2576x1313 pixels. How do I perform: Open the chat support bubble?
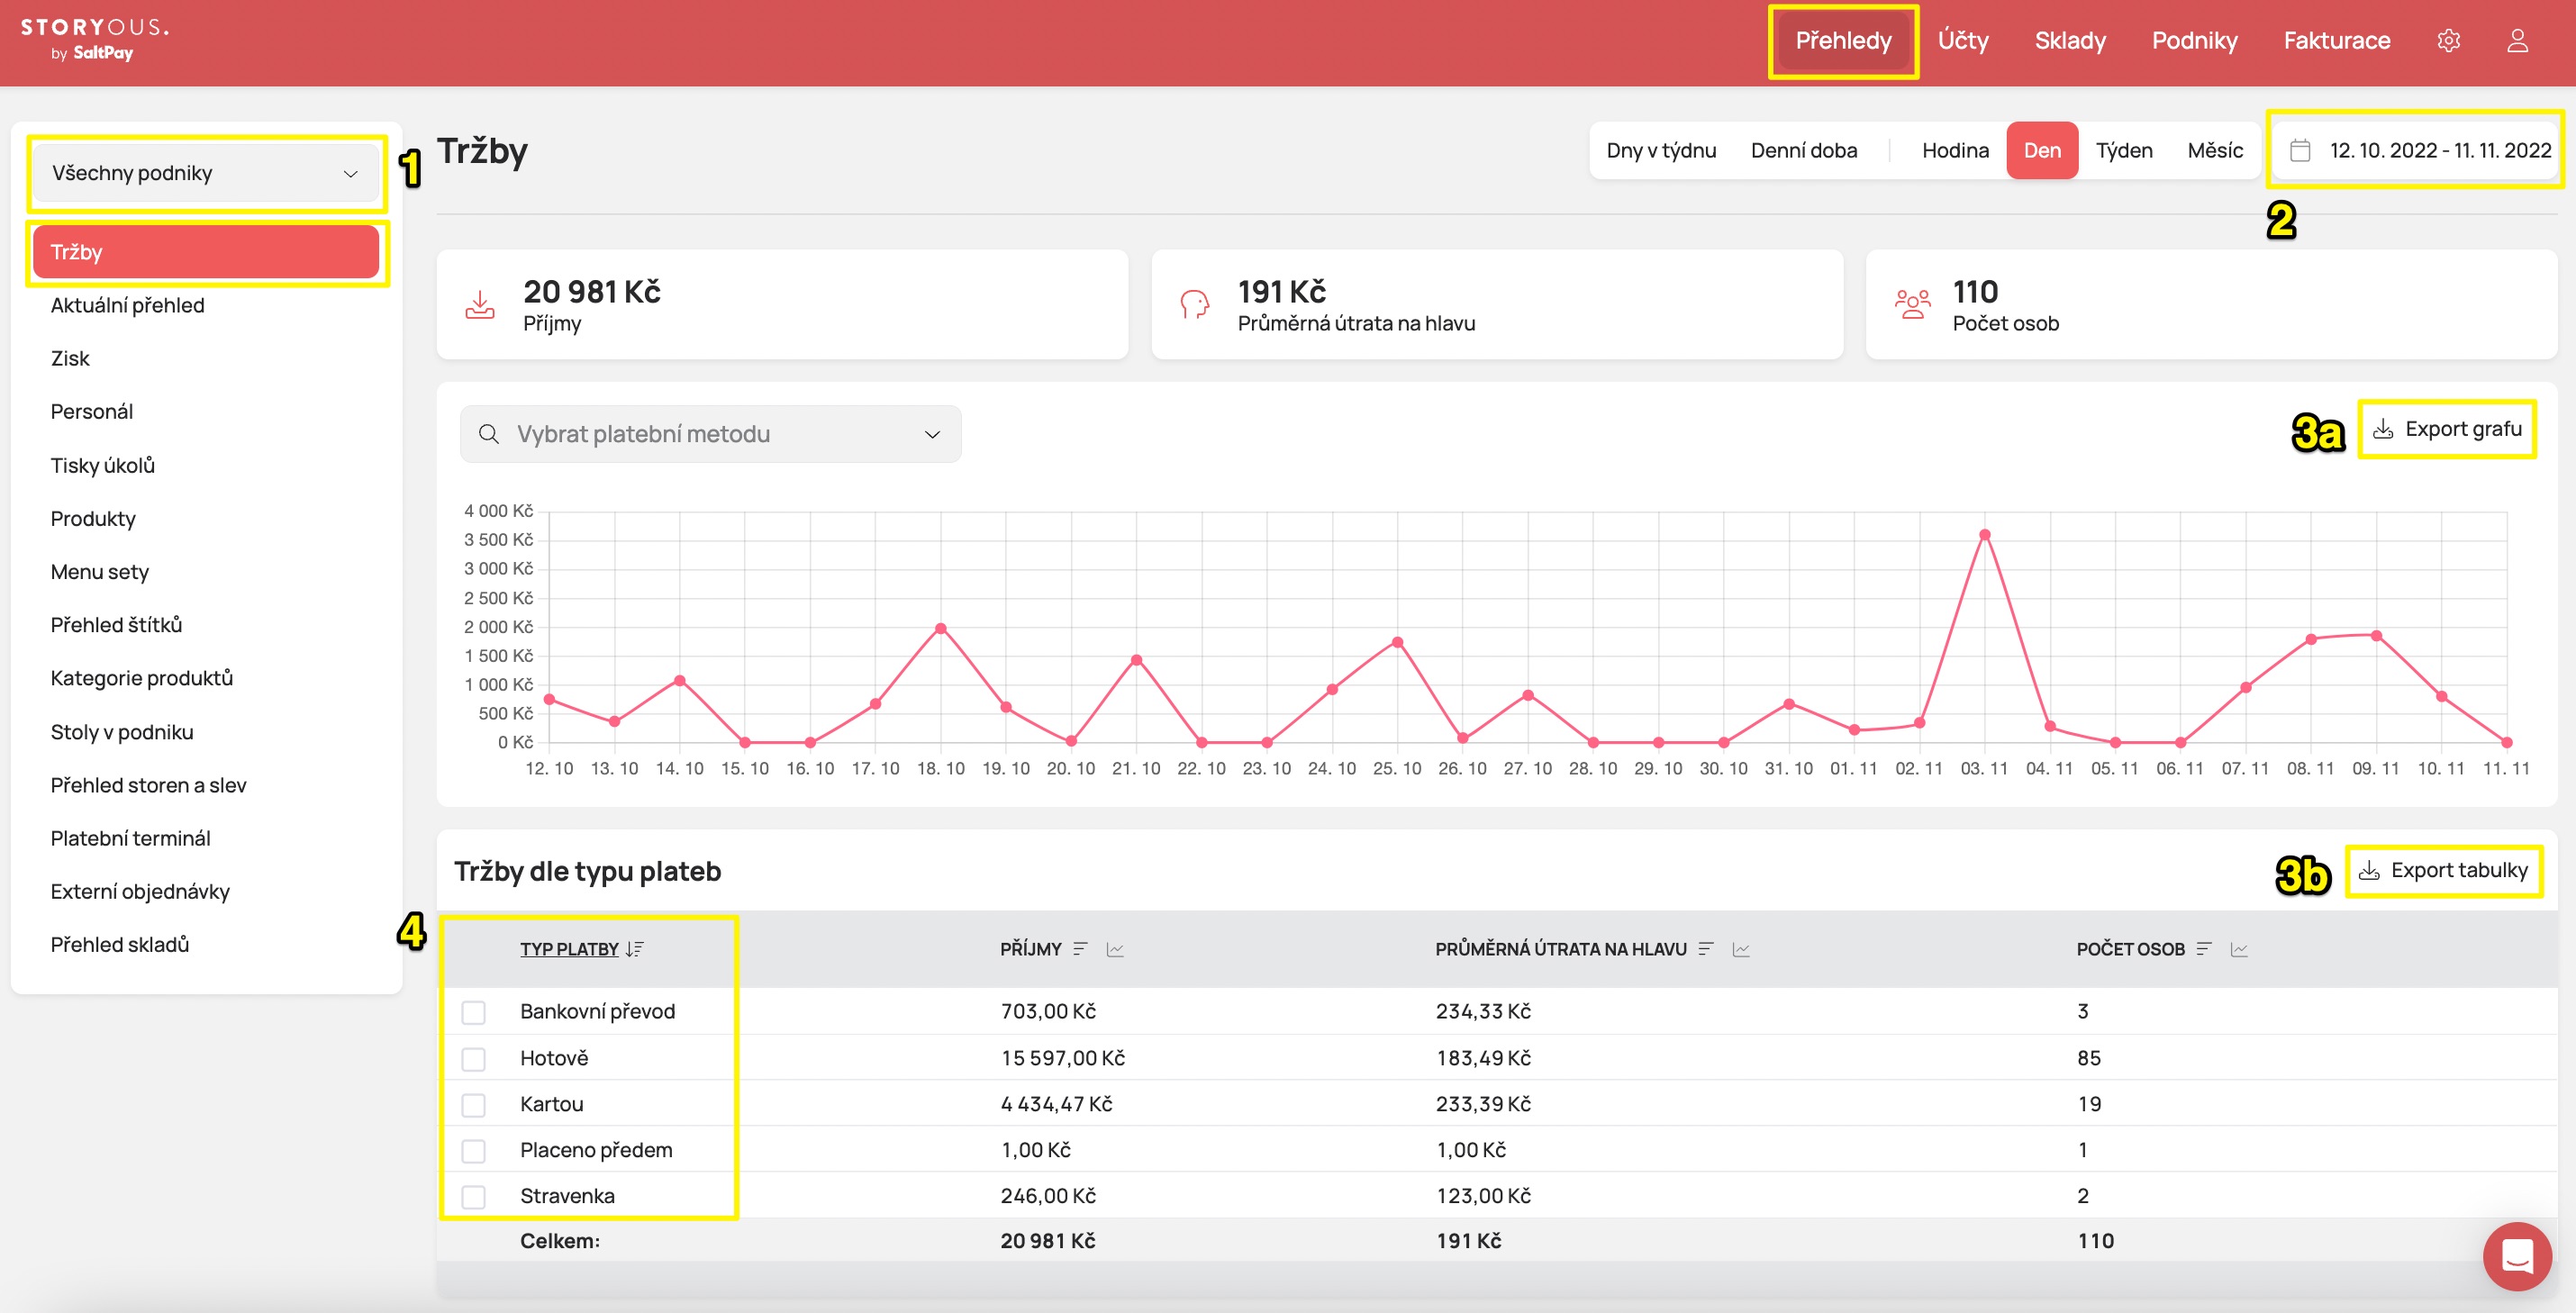[2517, 1255]
